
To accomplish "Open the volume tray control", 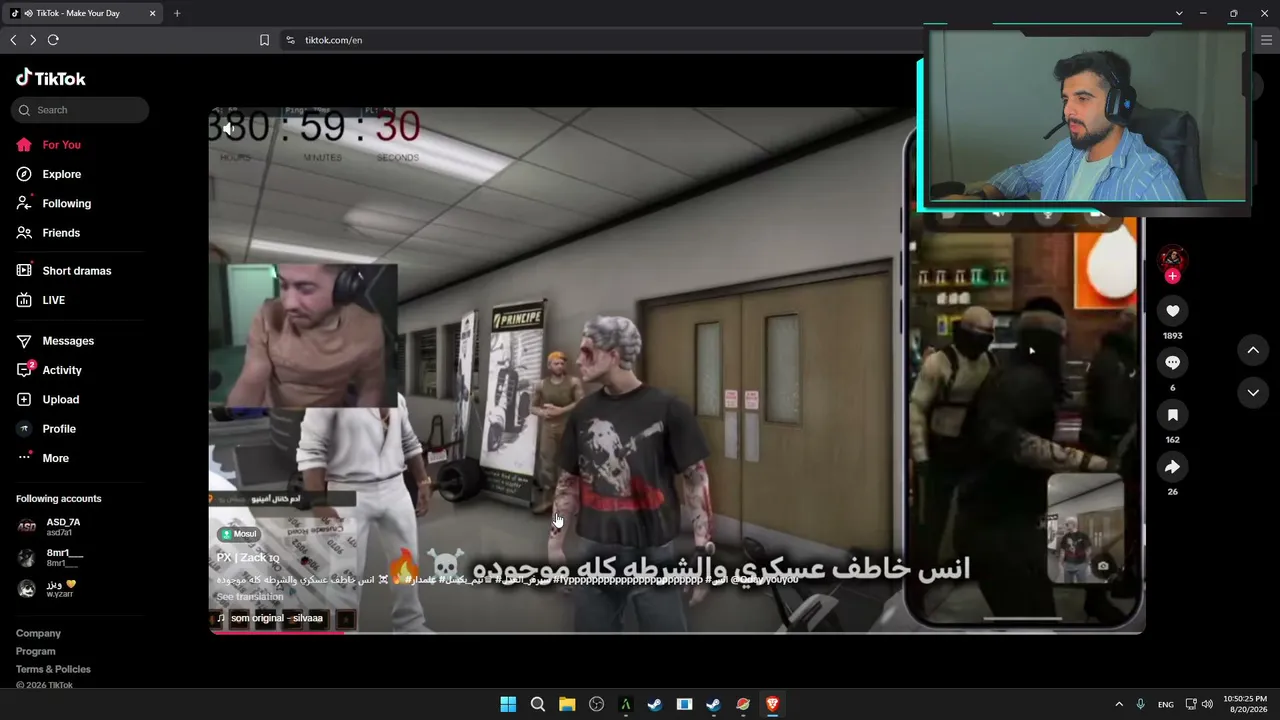I will click(x=1208, y=704).
